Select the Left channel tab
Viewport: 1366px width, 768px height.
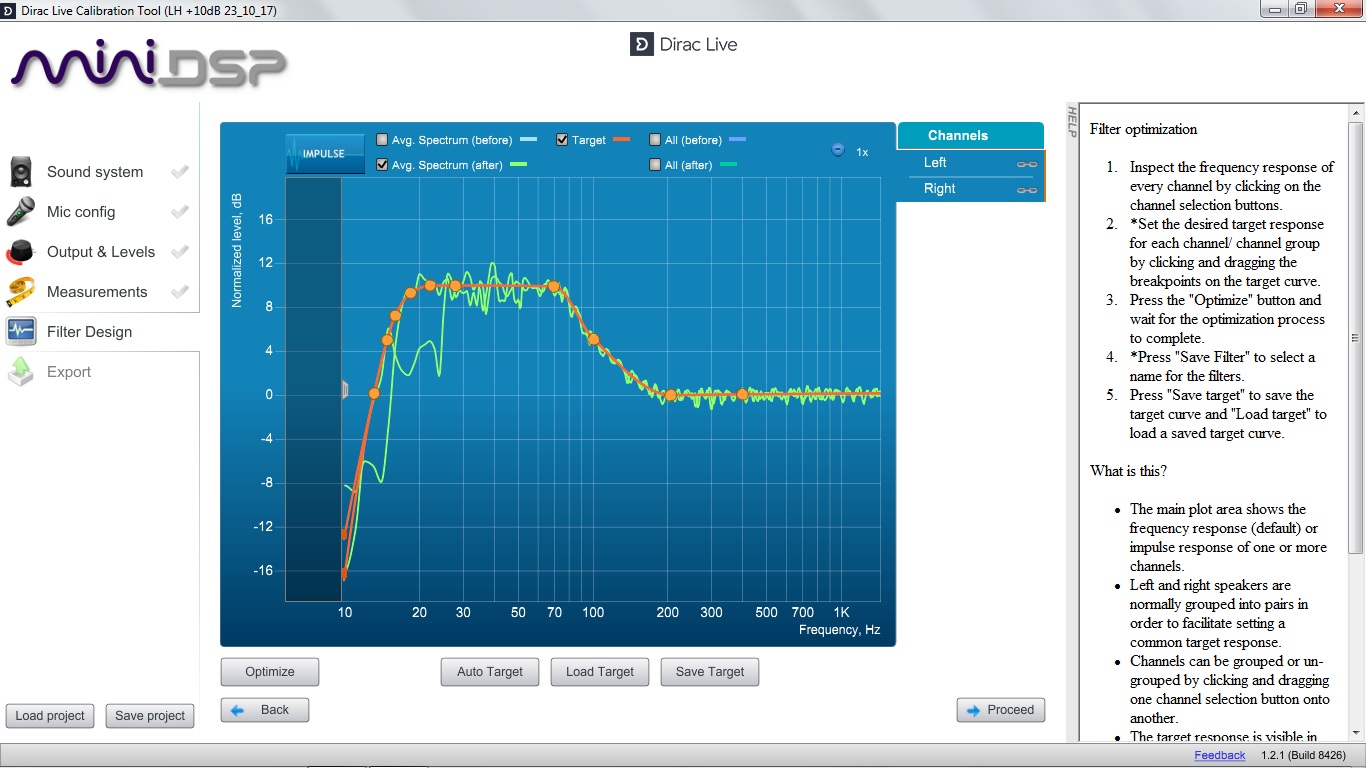coord(935,163)
